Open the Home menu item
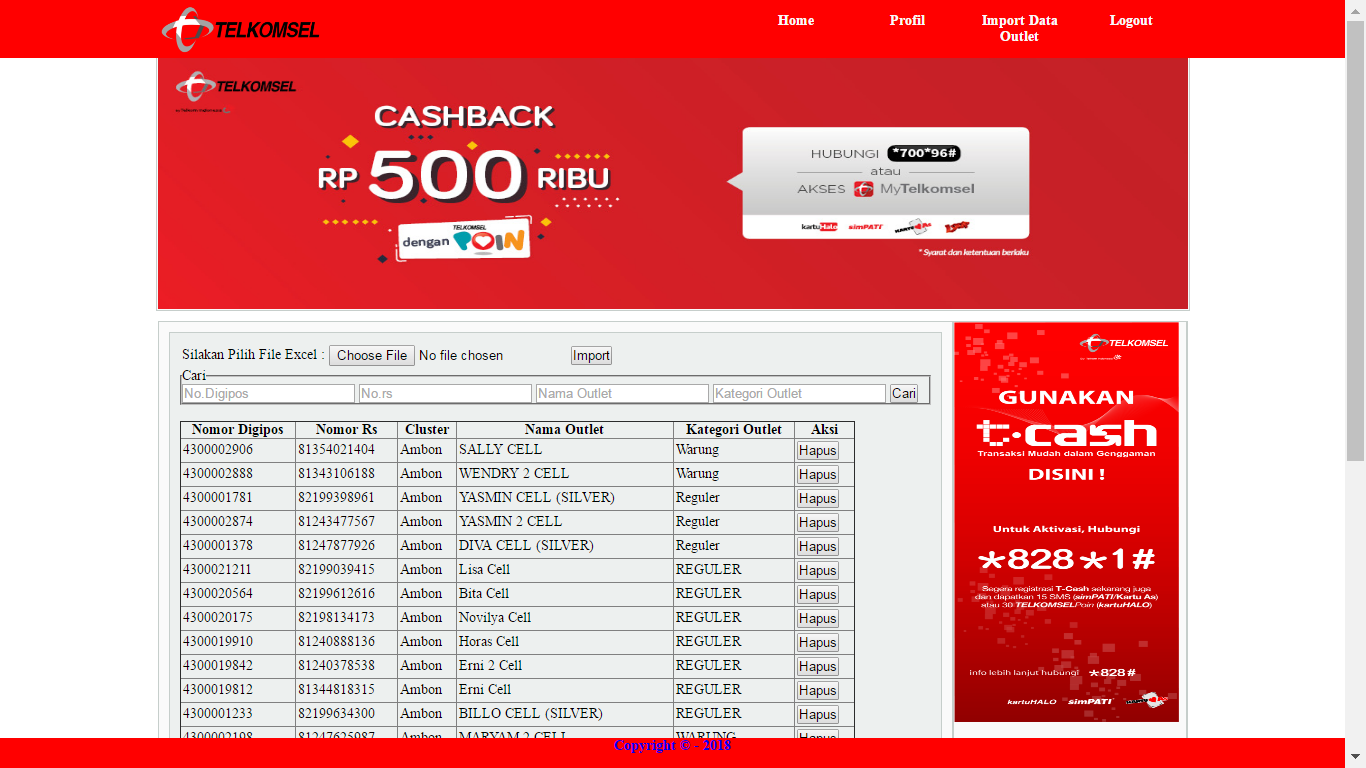This screenshot has width=1366, height=768. (796, 20)
